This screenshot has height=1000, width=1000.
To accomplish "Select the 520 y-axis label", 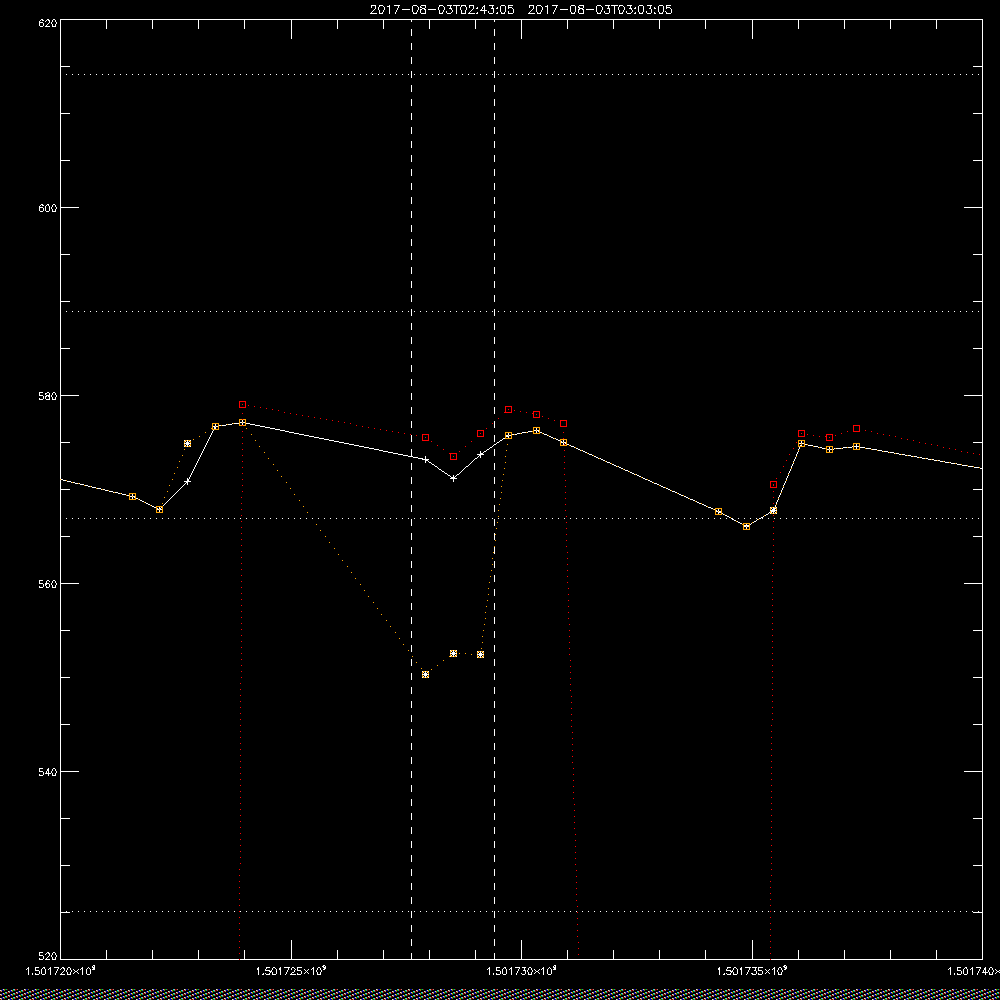I will click(48, 956).
